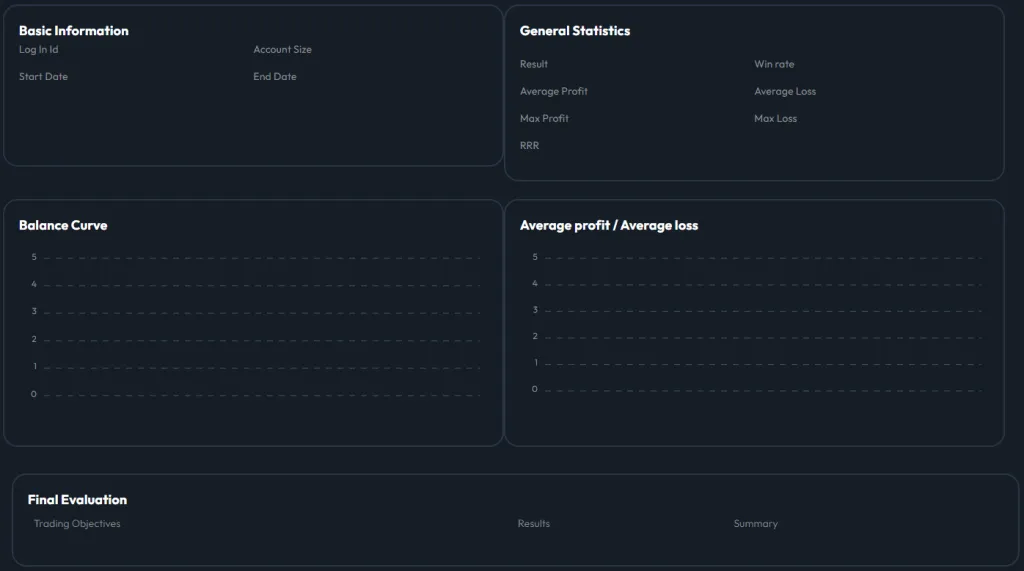Click the General Statistics panel heading
Viewport: 1024px width, 571px height.
tap(574, 31)
